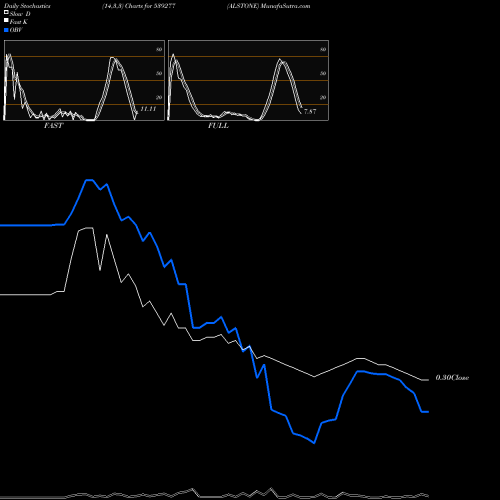500x500 pixels.
Task: Click the 20 level label in FULL chart
Action: 323,97
